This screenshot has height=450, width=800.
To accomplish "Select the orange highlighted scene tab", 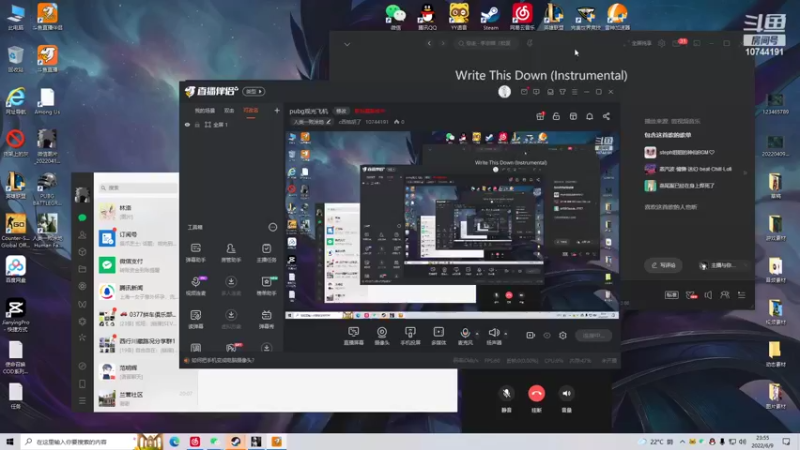I will click(x=251, y=110).
